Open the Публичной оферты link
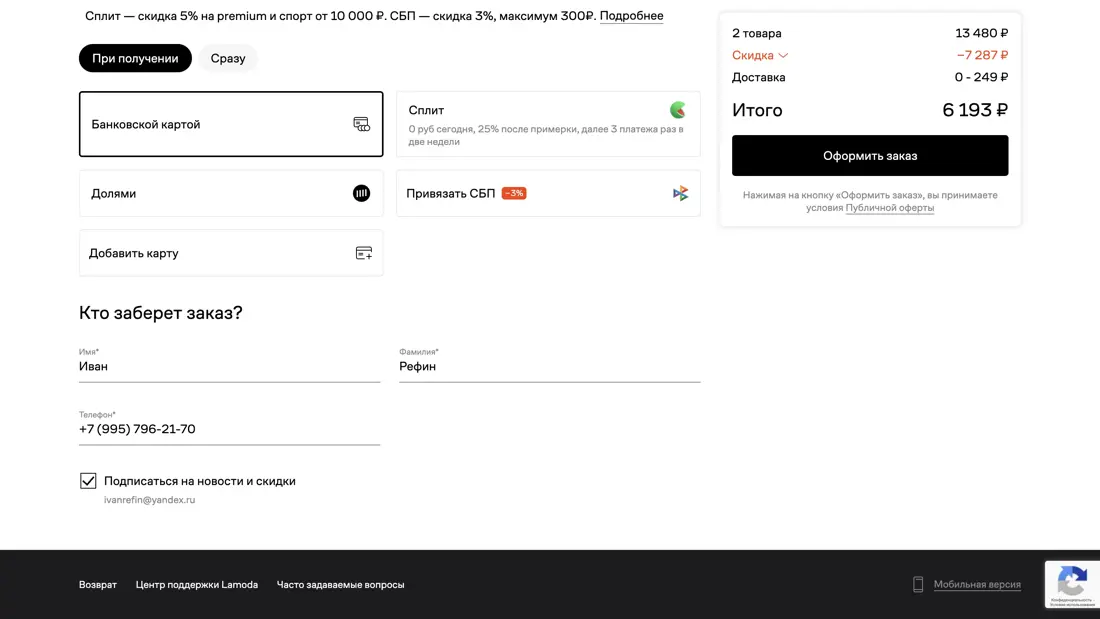This screenshot has height=619, width=1100. click(x=889, y=208)
